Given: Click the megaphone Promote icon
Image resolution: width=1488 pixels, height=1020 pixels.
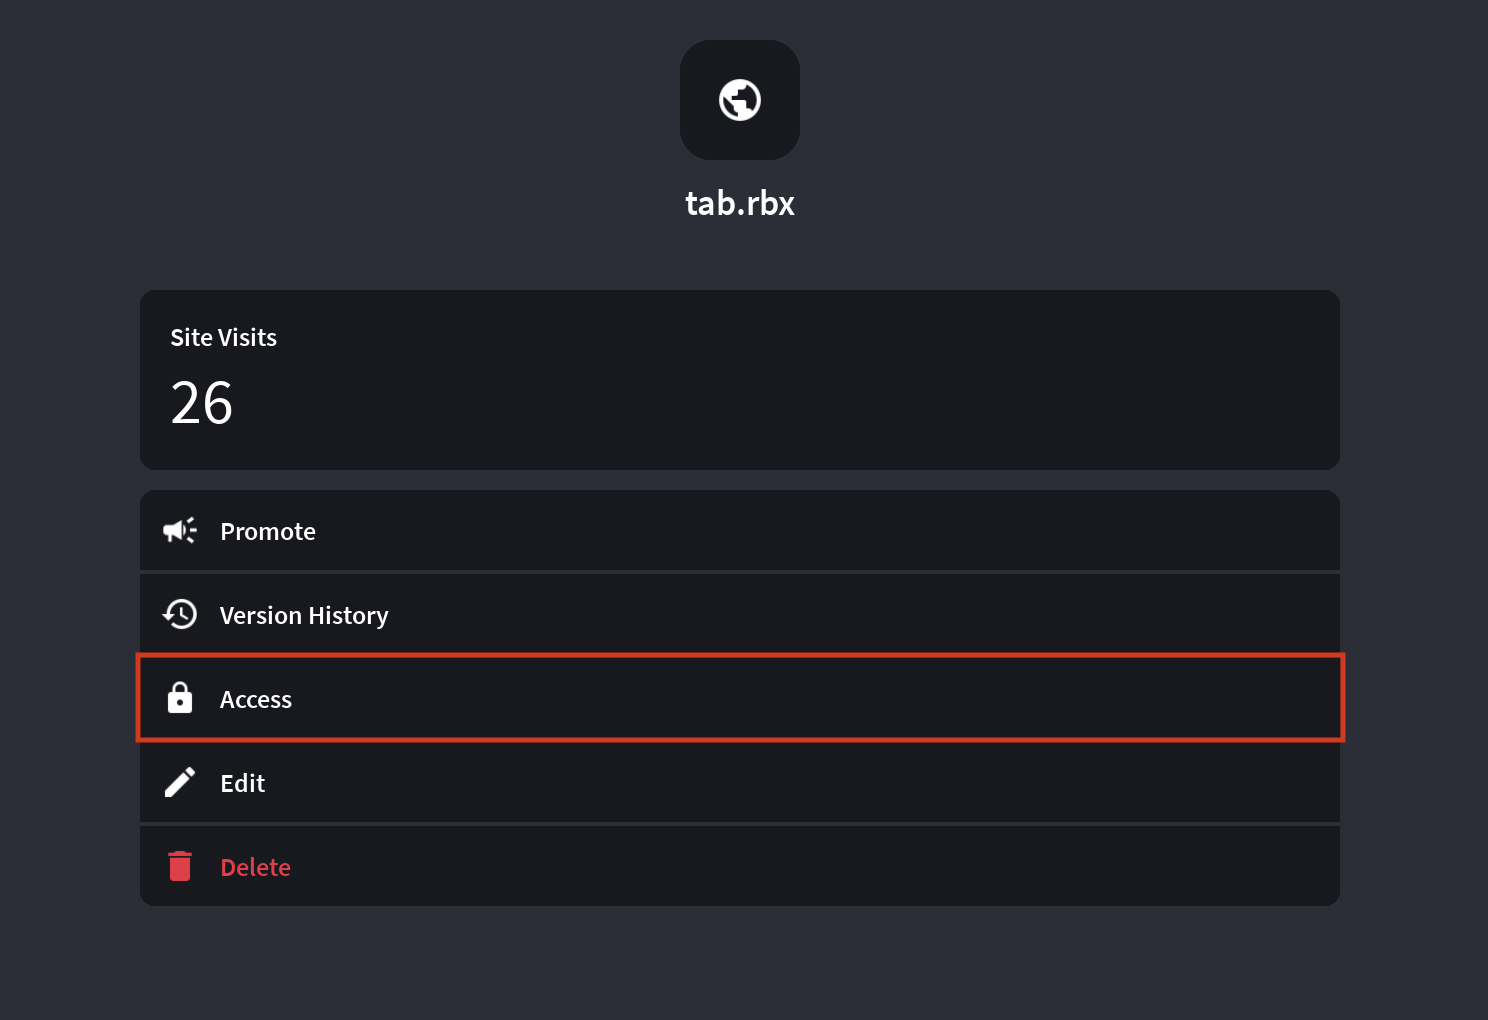Looking at the screenshot, I should (x=180, y=531).
